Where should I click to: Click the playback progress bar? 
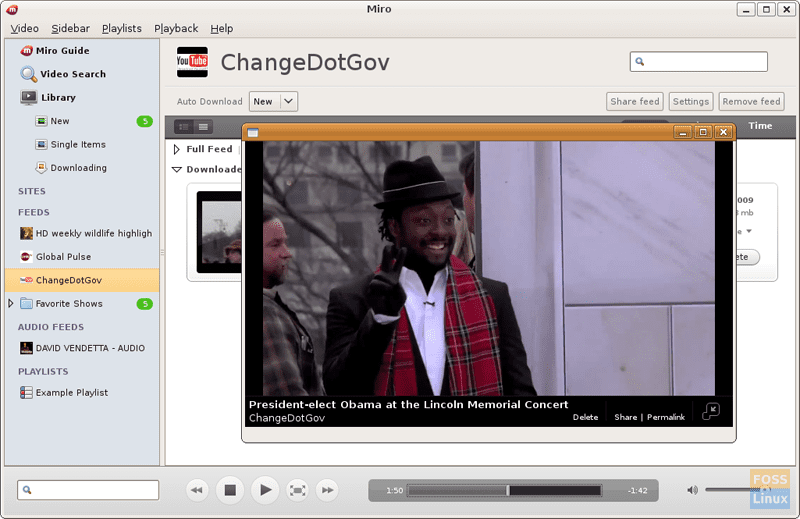[504, 490]
